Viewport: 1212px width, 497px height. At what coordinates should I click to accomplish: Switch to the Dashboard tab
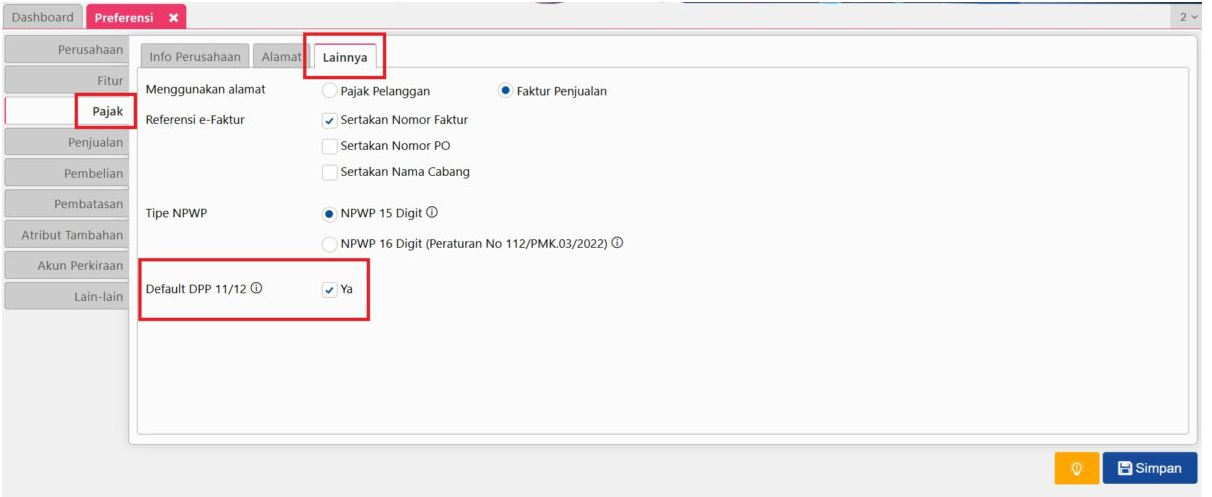click(43, 17)
